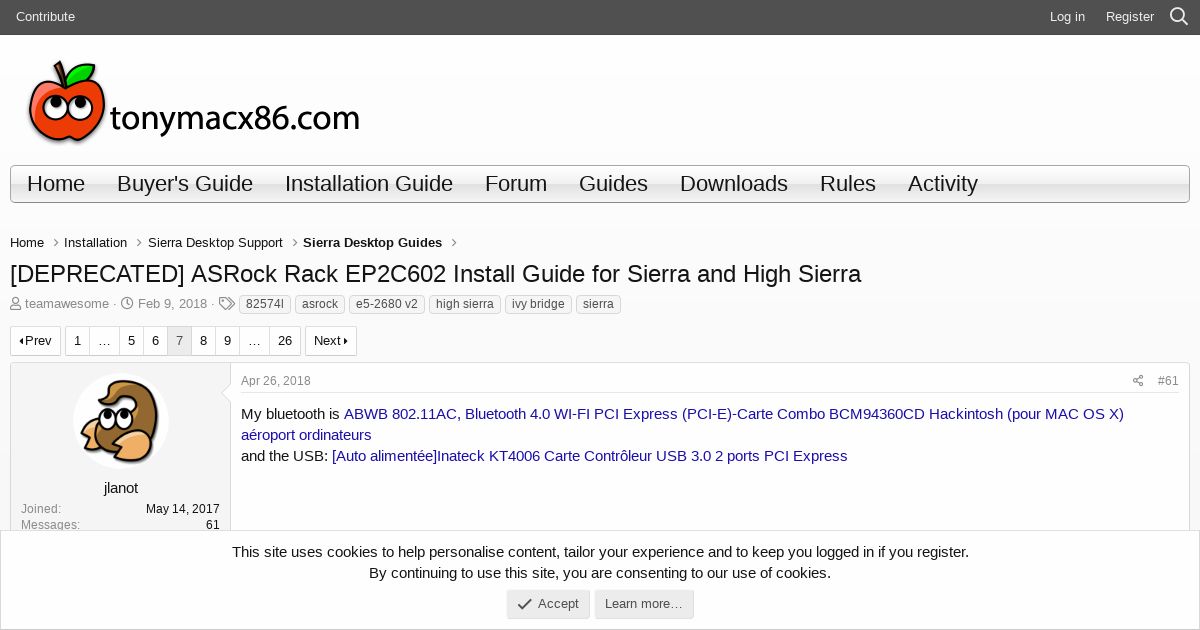Go to page 8
Viewport: 1200px width, 630px height.
[203, 341]
